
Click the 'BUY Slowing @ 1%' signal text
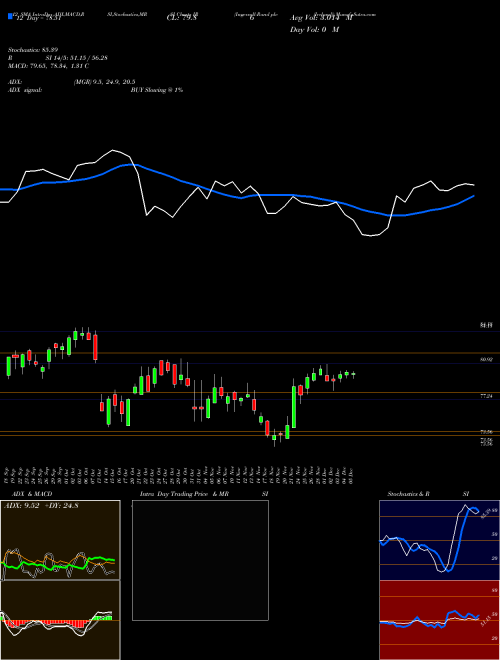coord(157,90)
